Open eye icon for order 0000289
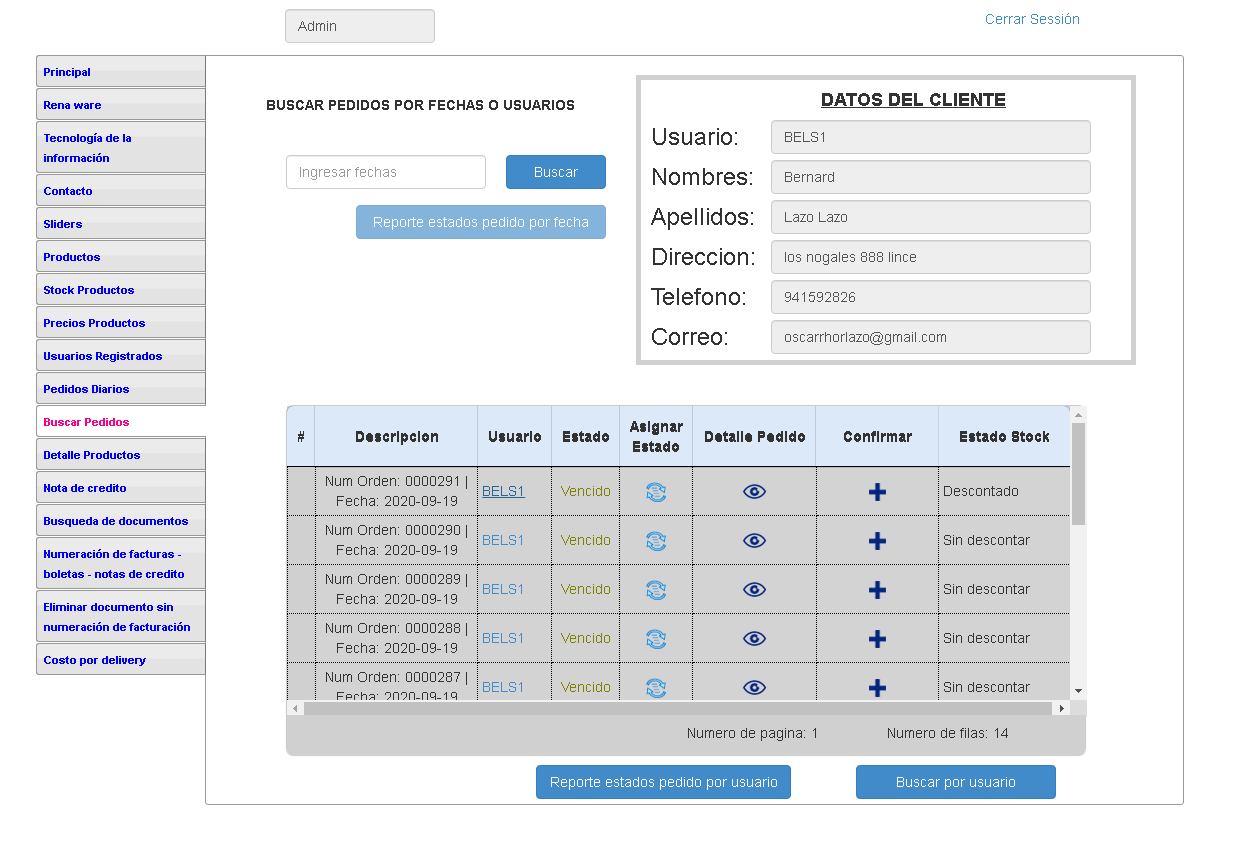 754,590
